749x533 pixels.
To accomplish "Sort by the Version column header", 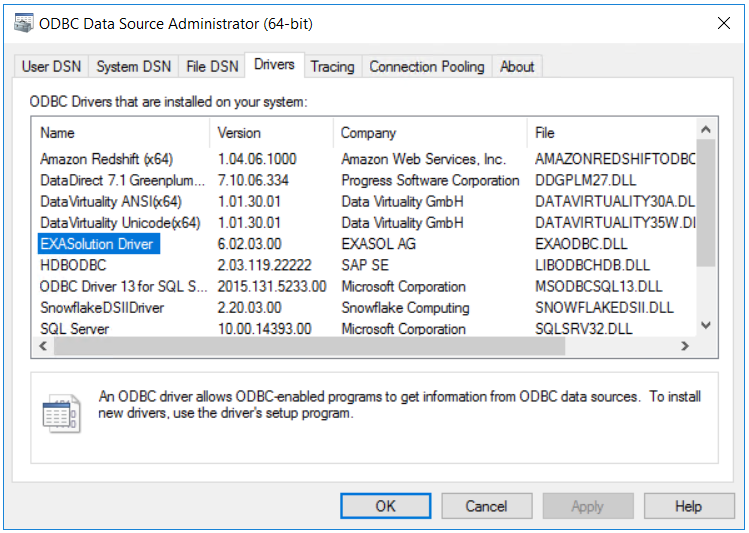I will coord(271,132).
